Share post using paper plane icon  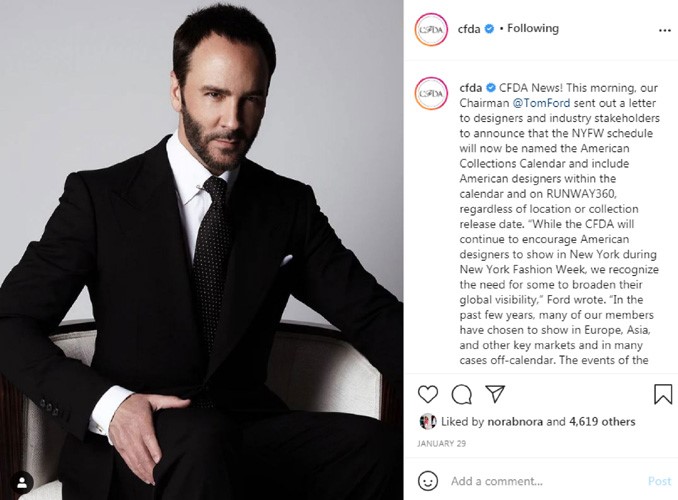[x=495, y=394]
